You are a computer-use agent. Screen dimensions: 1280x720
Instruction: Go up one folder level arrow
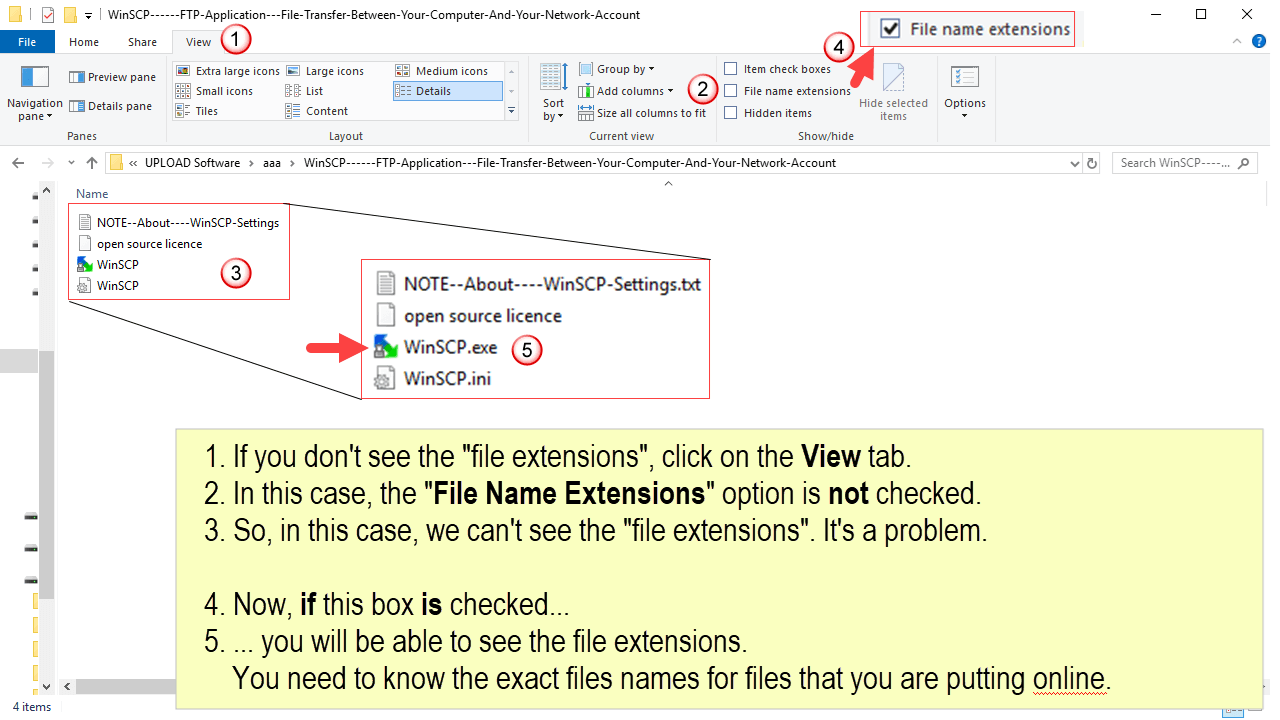pyautogui.click(x=91, y=163)
